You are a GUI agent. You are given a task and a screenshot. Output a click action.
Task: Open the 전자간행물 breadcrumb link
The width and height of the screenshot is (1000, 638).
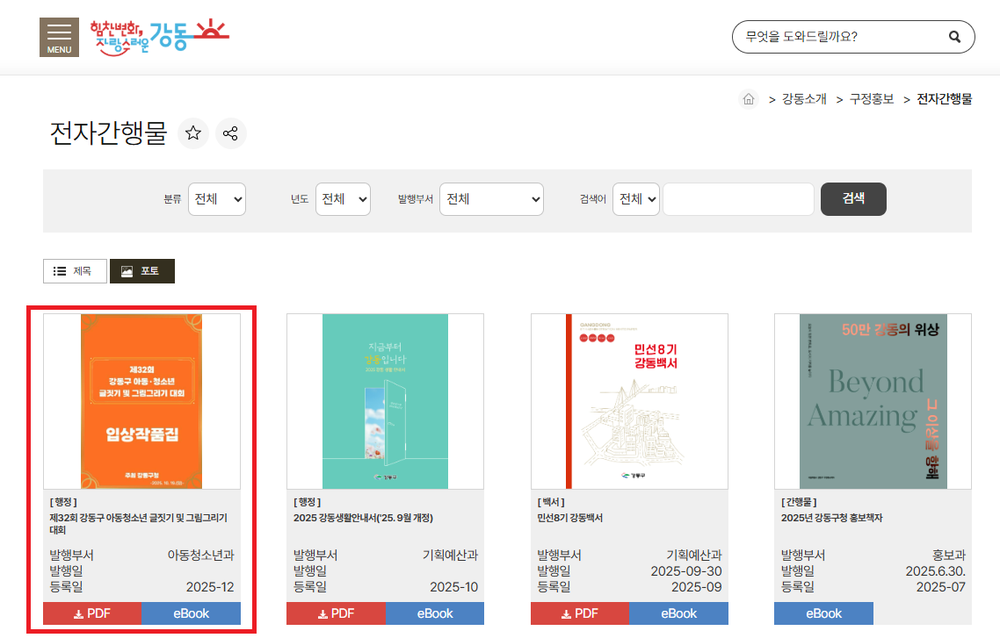point(945,99)
